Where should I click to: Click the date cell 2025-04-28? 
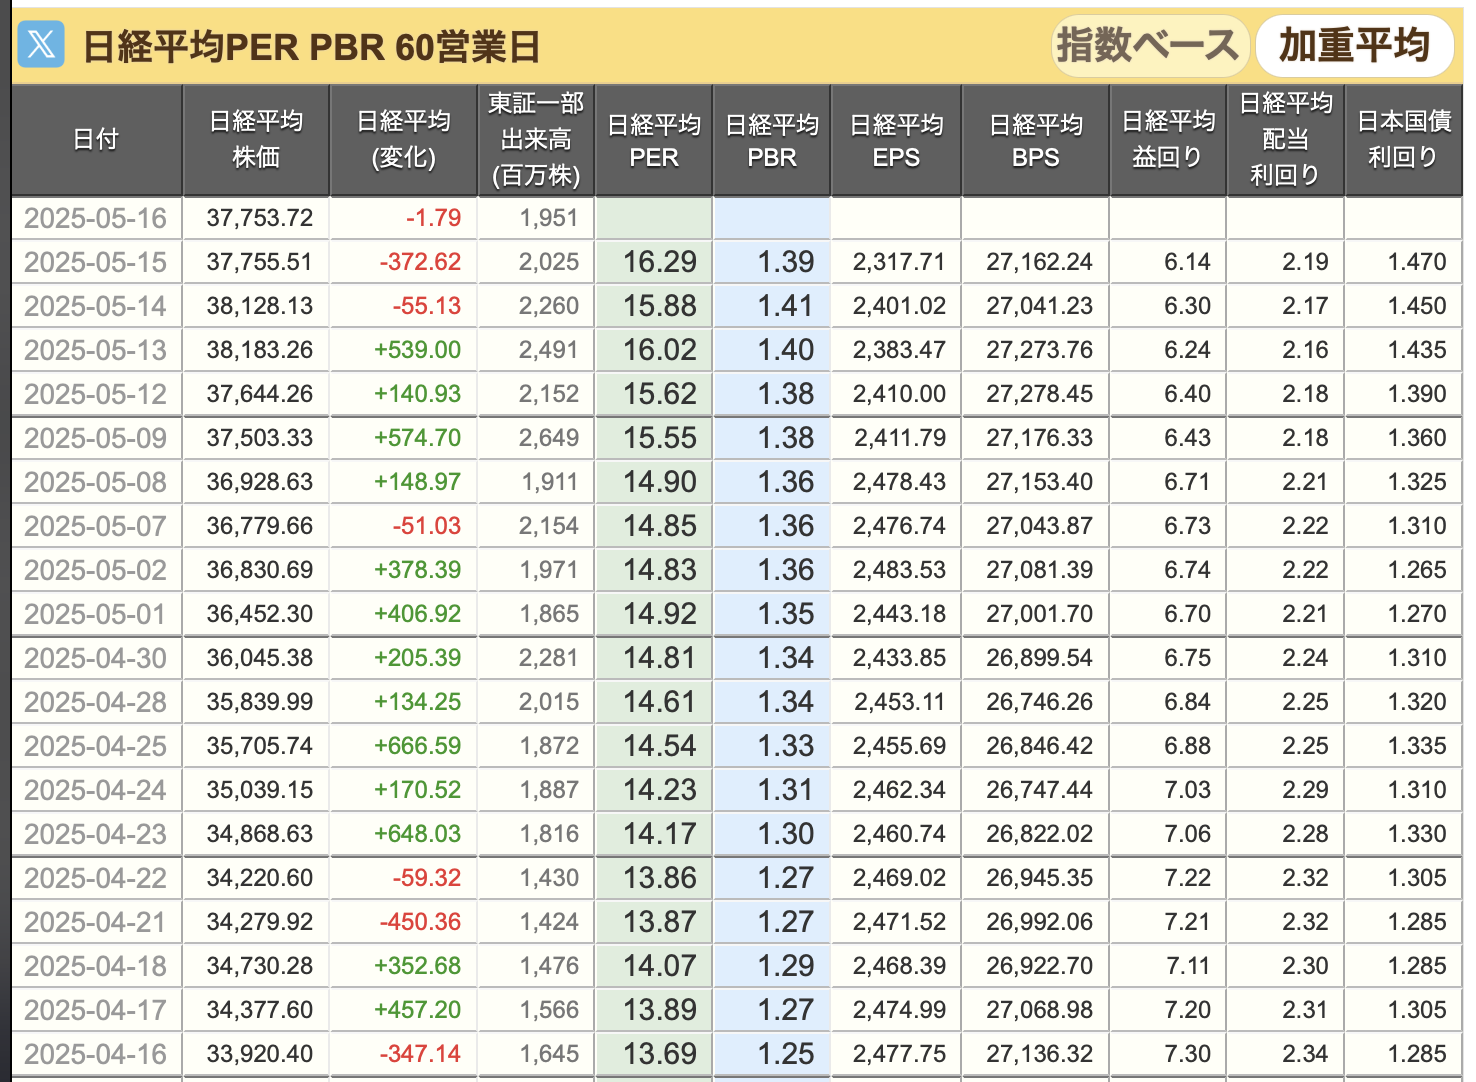click(95, 702)
